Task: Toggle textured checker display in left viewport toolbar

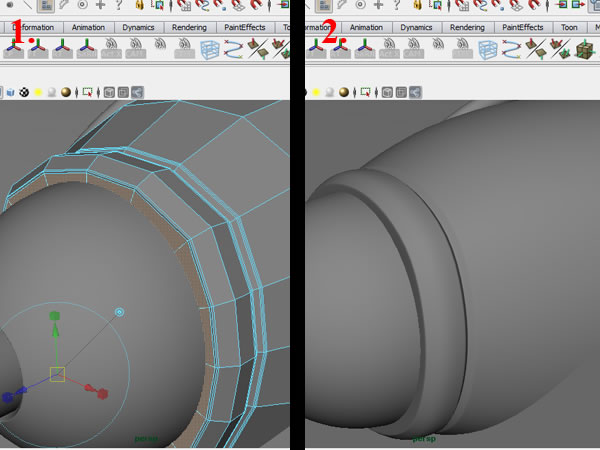Action: click(24, 92)
